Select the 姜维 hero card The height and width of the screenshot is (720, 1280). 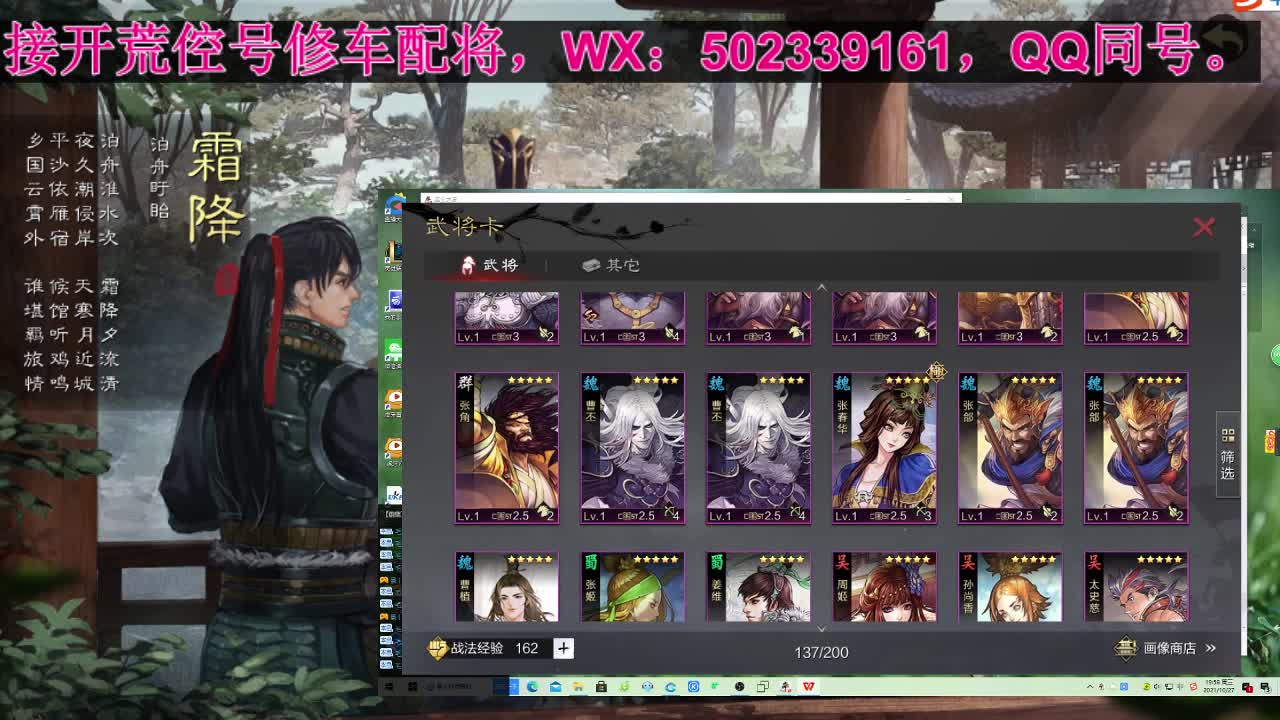pyautogui.click(x=759, y=587)
